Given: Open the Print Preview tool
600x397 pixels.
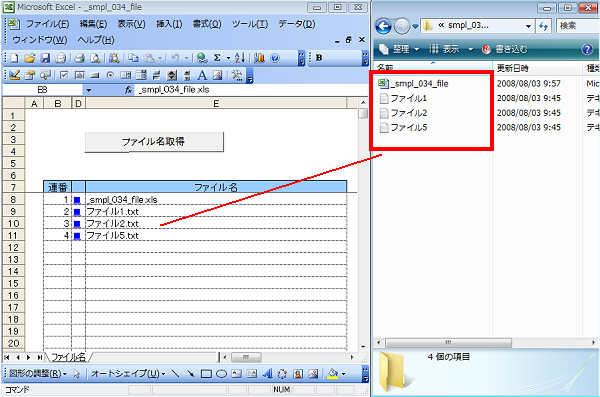Looking at the screenshot, I should (95, 58).
